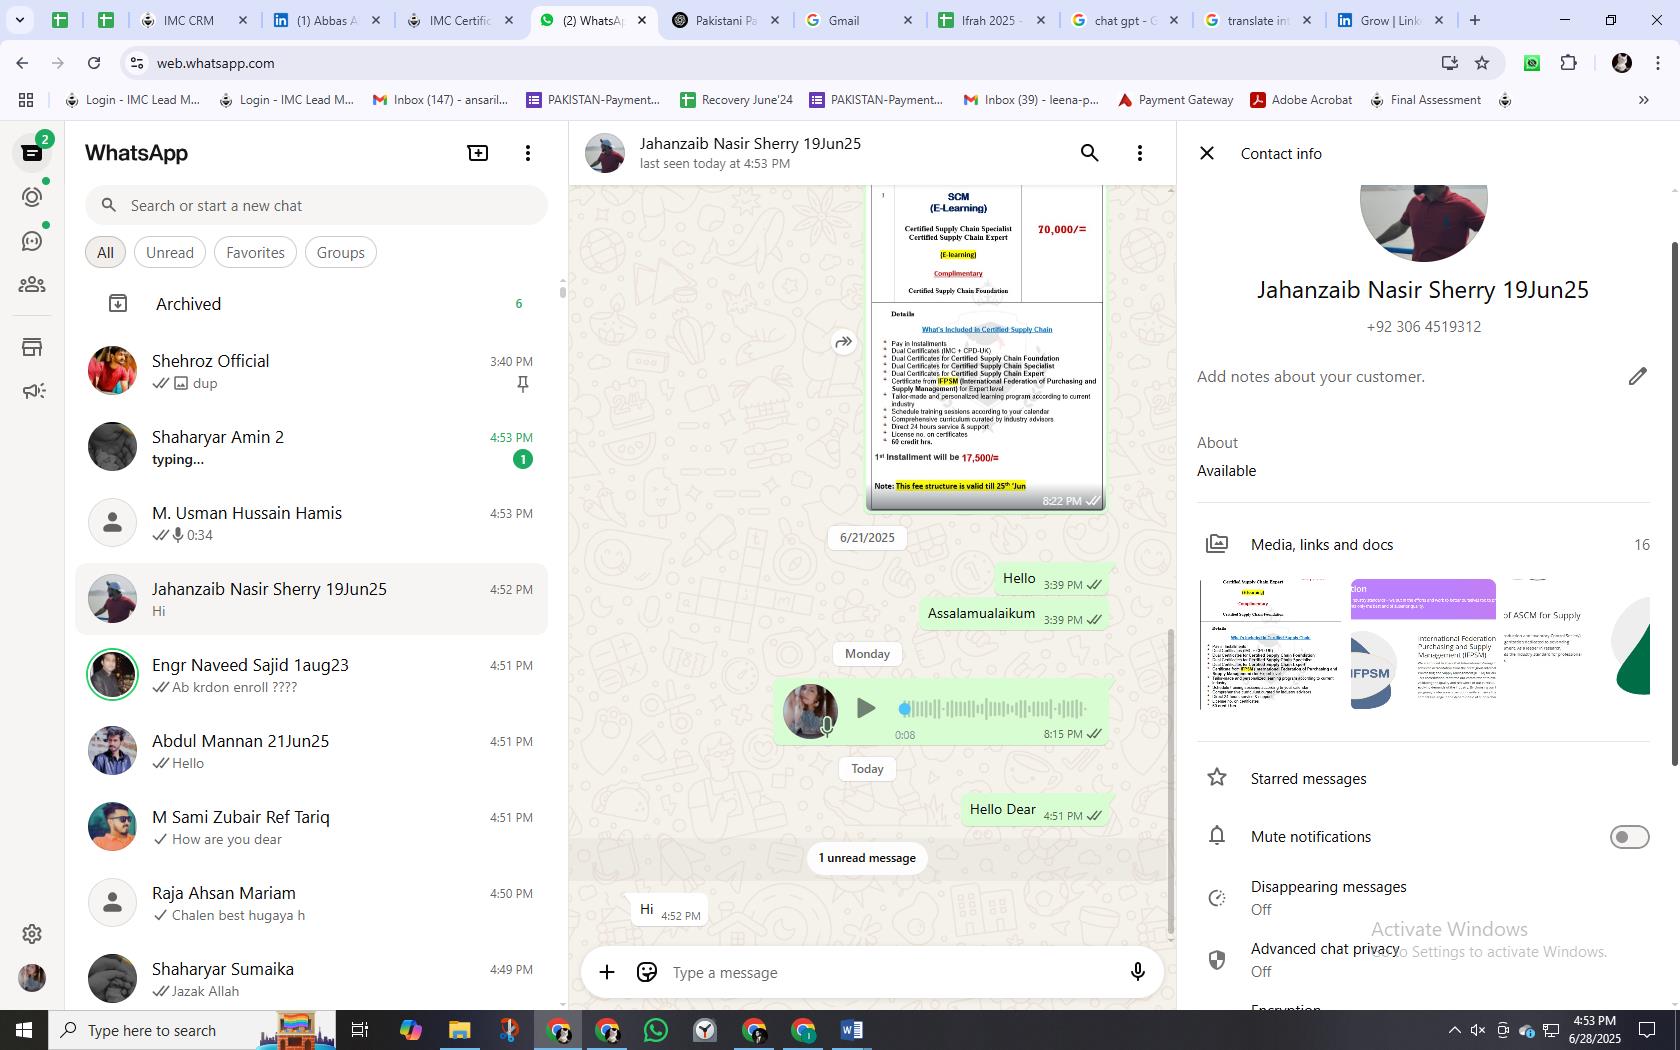
Task: Start a new chat with the plus-box icon
Action: 478,153
